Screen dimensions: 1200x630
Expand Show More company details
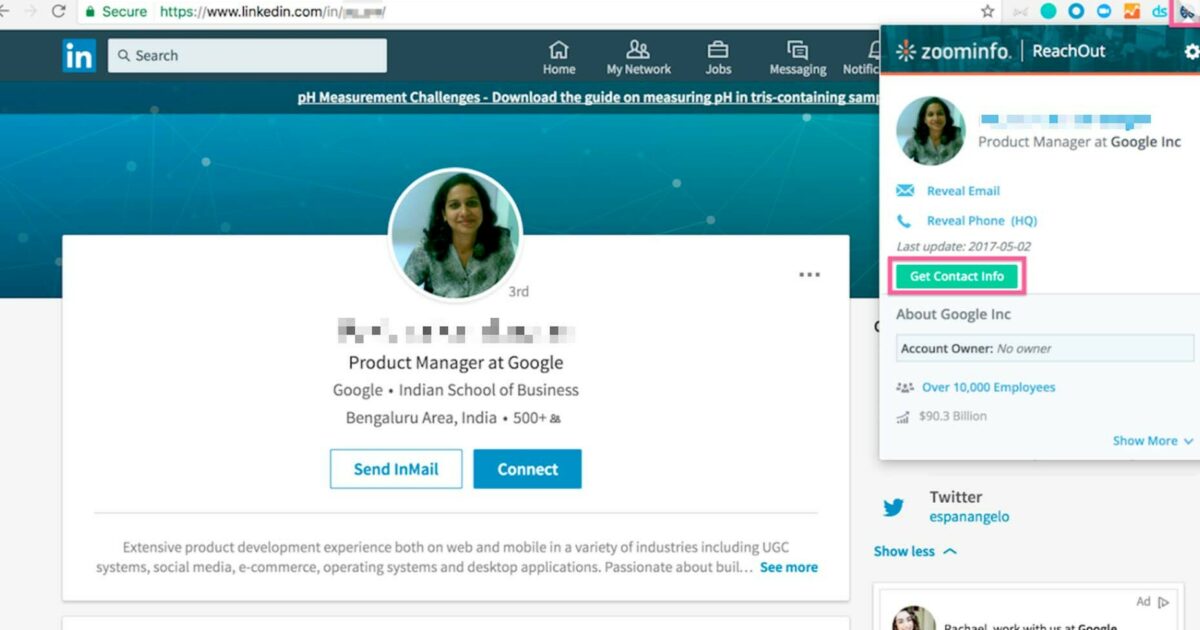click(1148, 440)
